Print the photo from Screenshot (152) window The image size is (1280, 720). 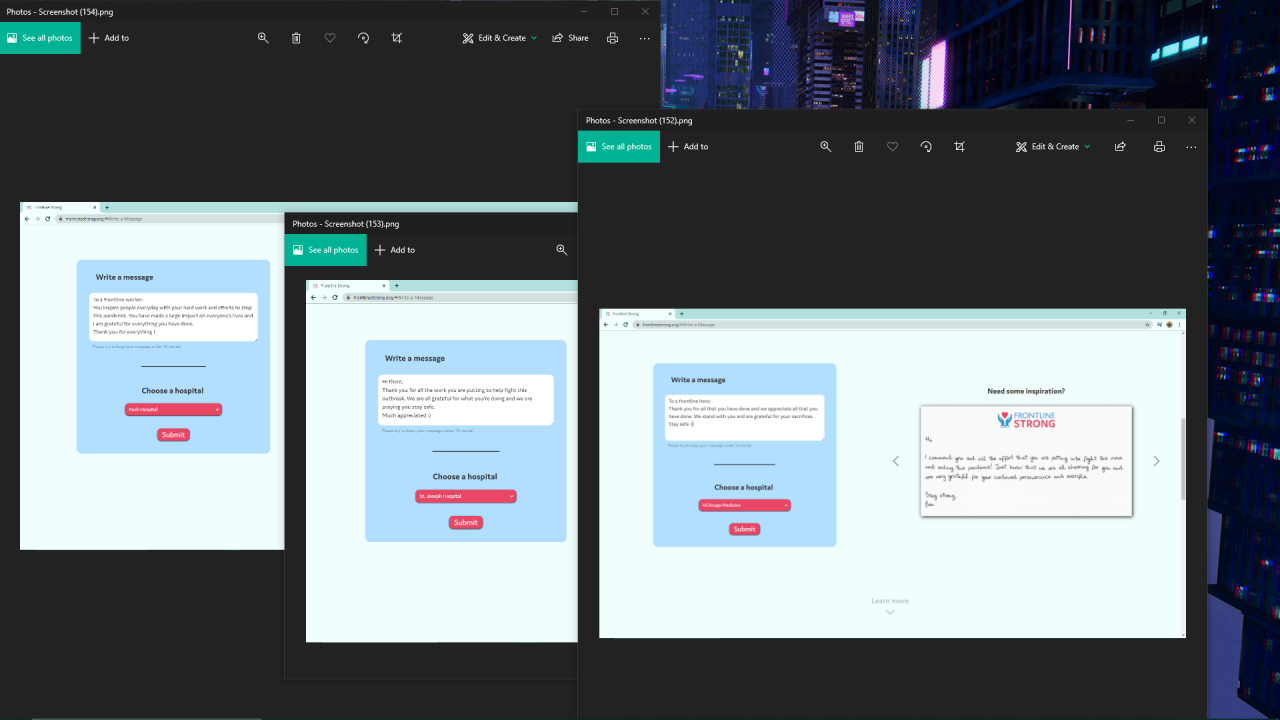pos(1159,147)
